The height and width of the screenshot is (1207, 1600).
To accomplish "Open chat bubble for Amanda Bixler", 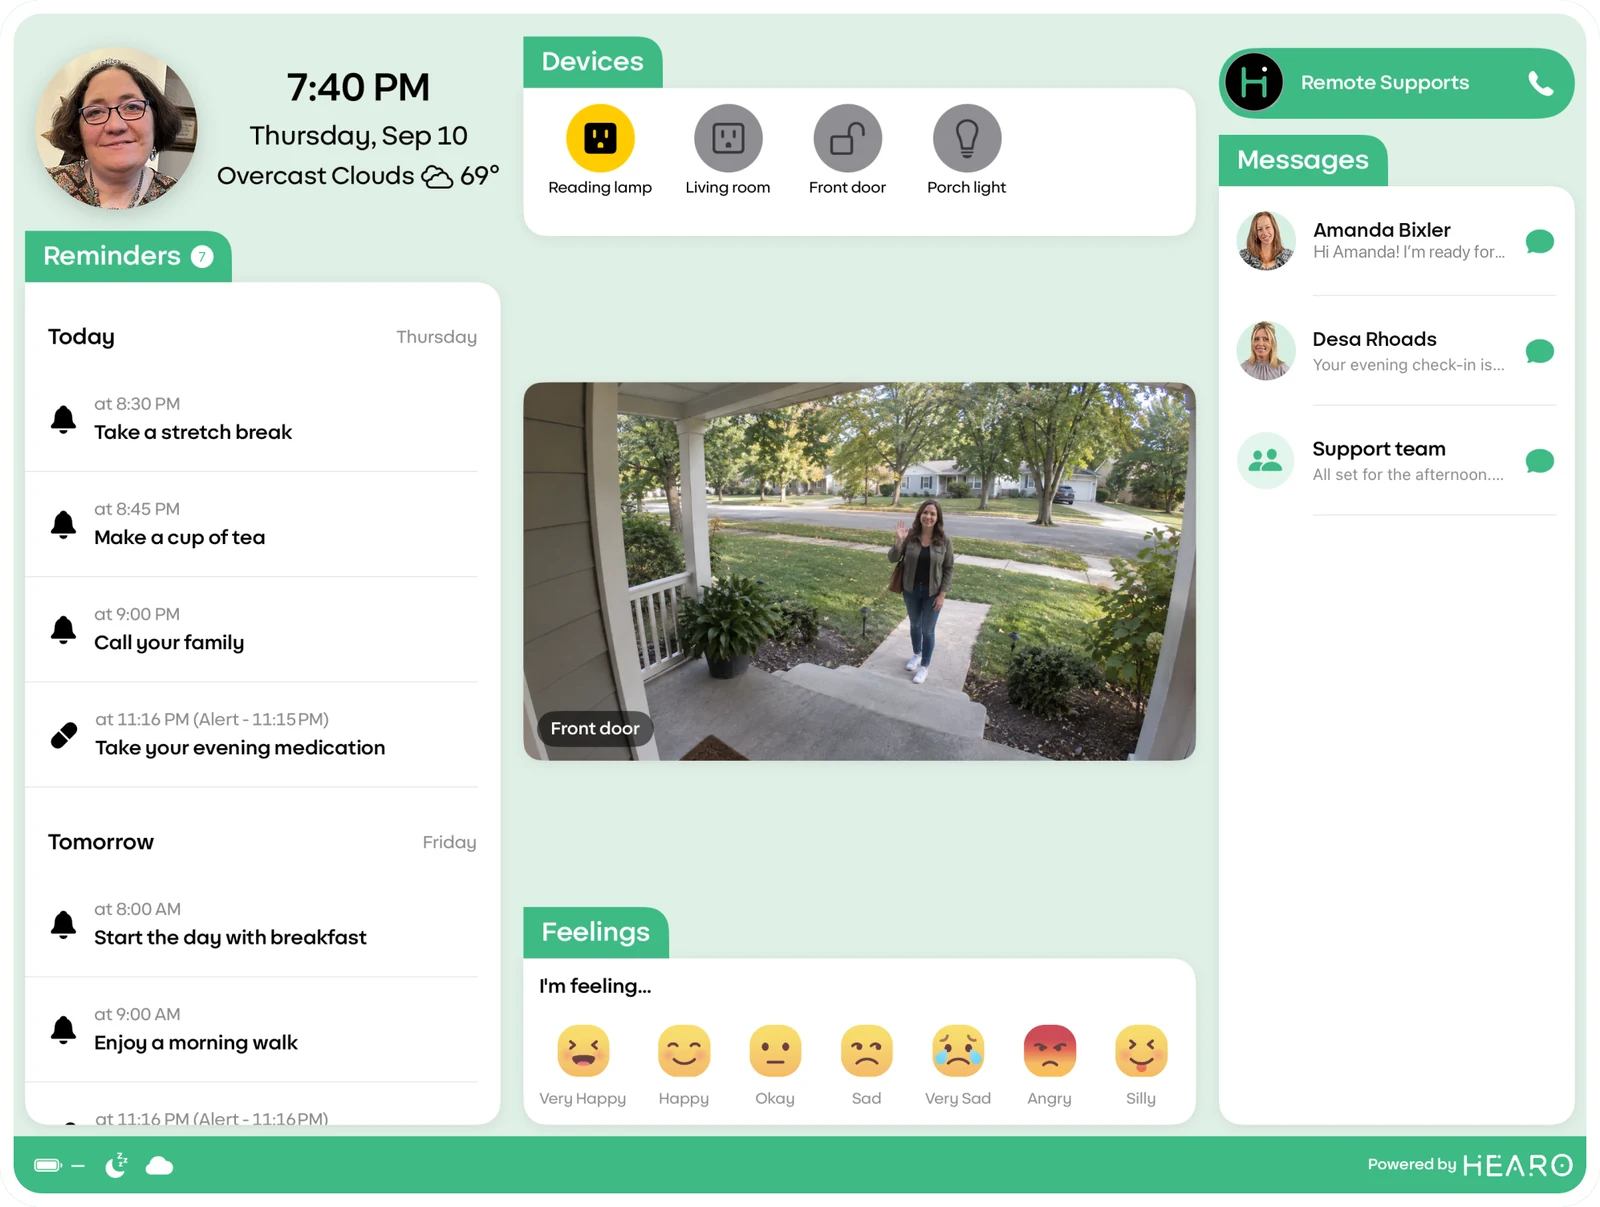I will click(x=1540, y=242).
